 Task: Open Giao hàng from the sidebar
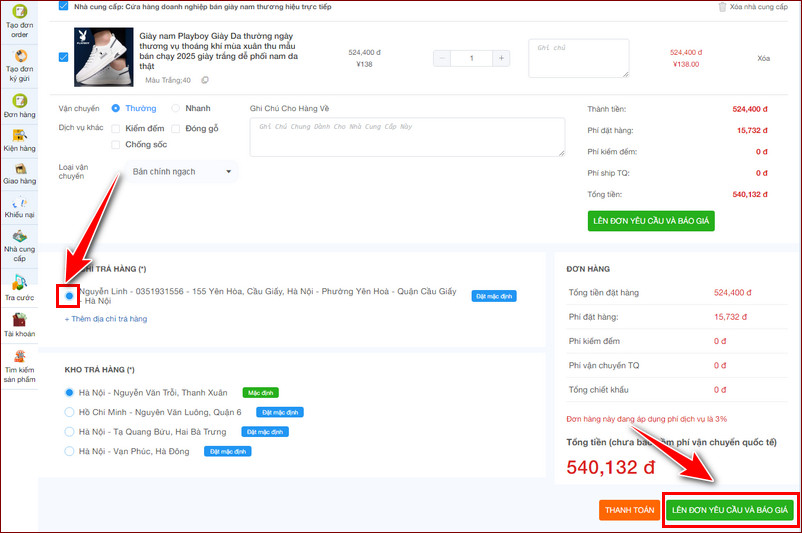[x=19, y=169]
